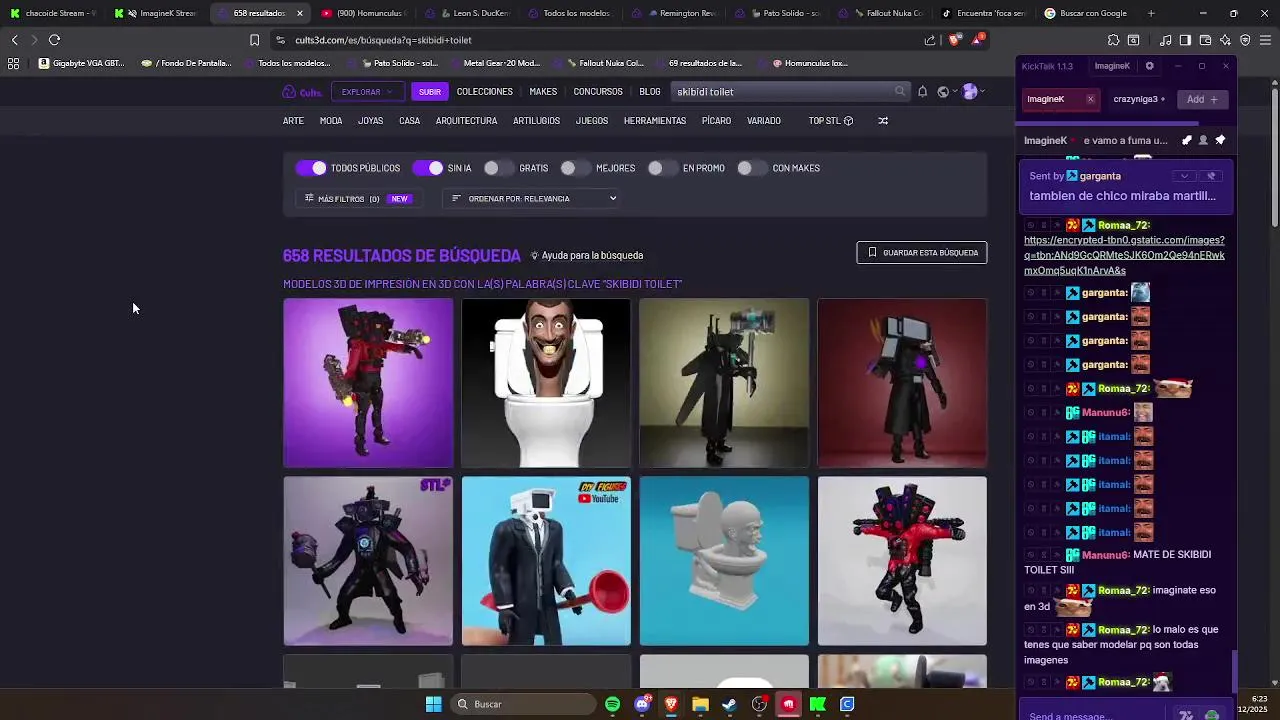Image resolution: width=1280 pixels, height=720 pixels.
Task: Open the apps grid icon in bookmarks bar
Action: (x=13, y=63)
